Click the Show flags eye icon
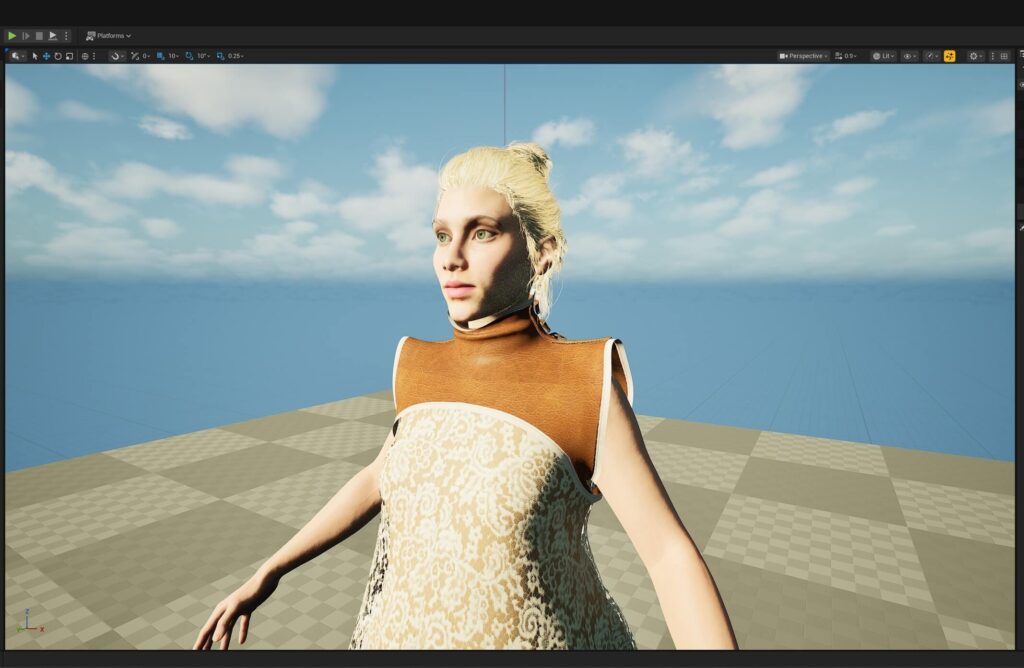The height and width of the screenshot is (668, 1024). [x=908, y=56]
